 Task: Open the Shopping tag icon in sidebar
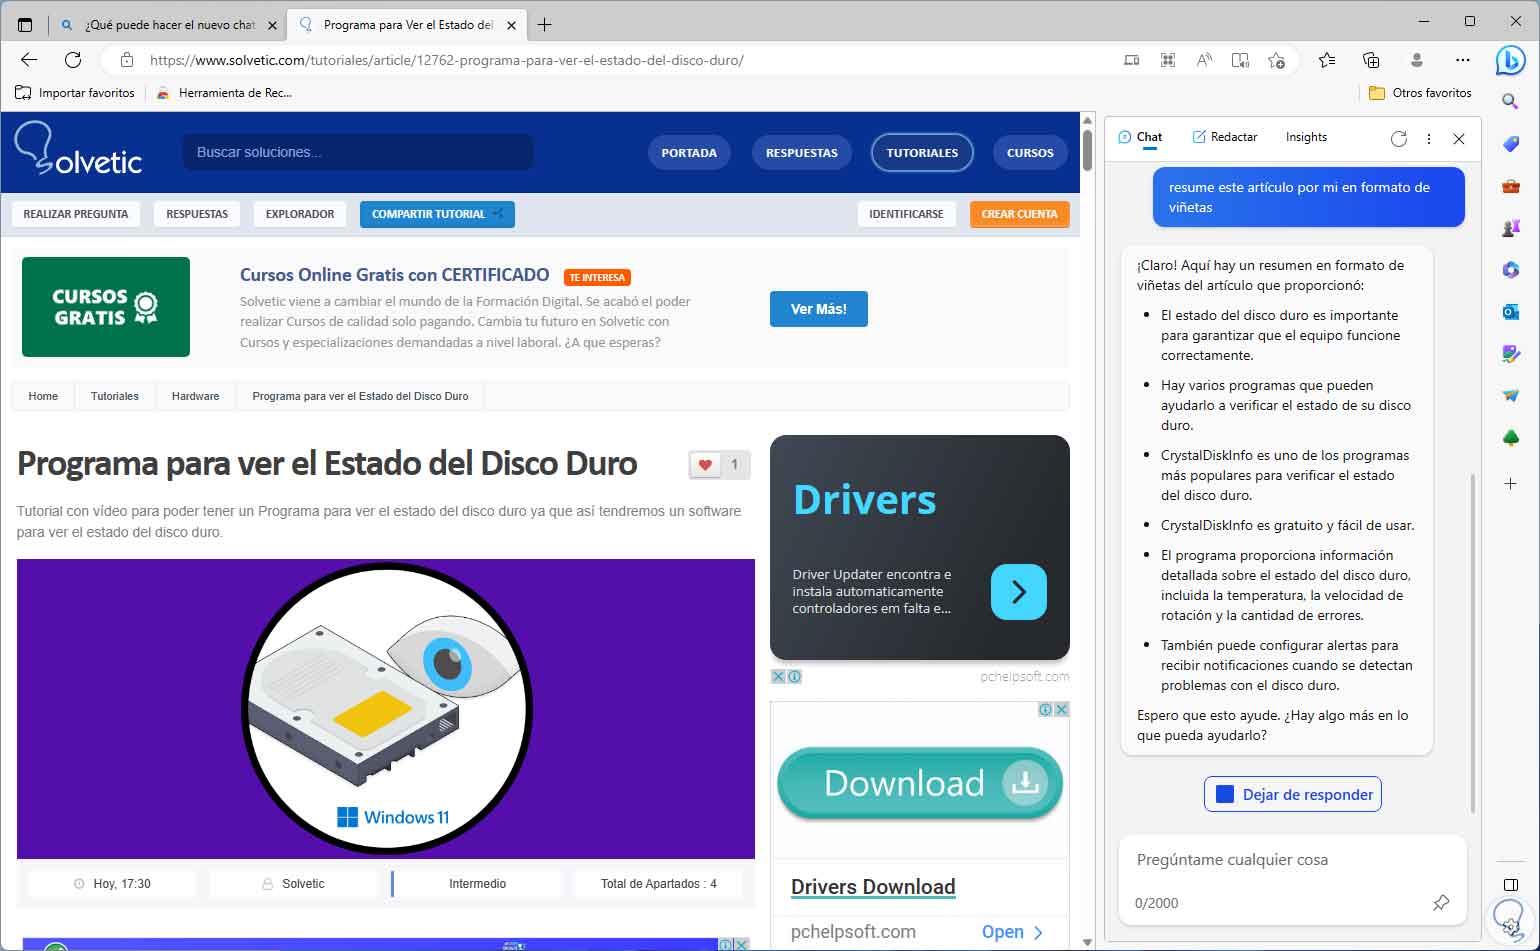pyautogui.click(x=1510, y=144)
